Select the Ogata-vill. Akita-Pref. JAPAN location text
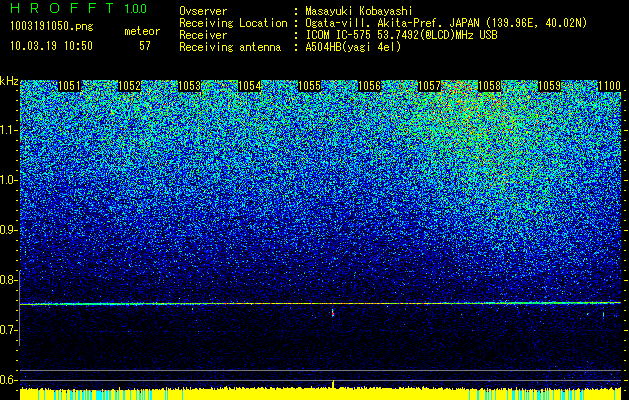 [x=446, y=23]
